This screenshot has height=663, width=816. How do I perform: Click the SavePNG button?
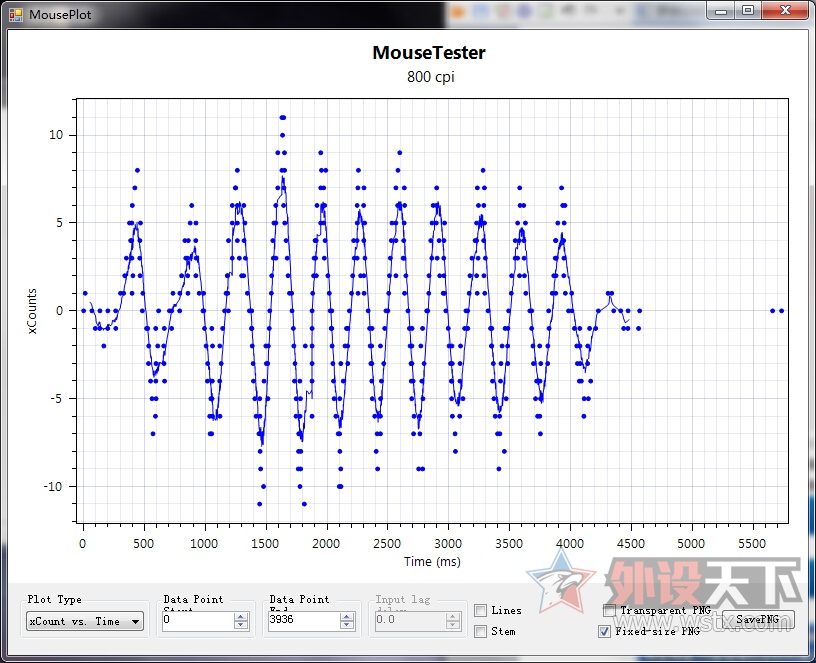[758, 619]
